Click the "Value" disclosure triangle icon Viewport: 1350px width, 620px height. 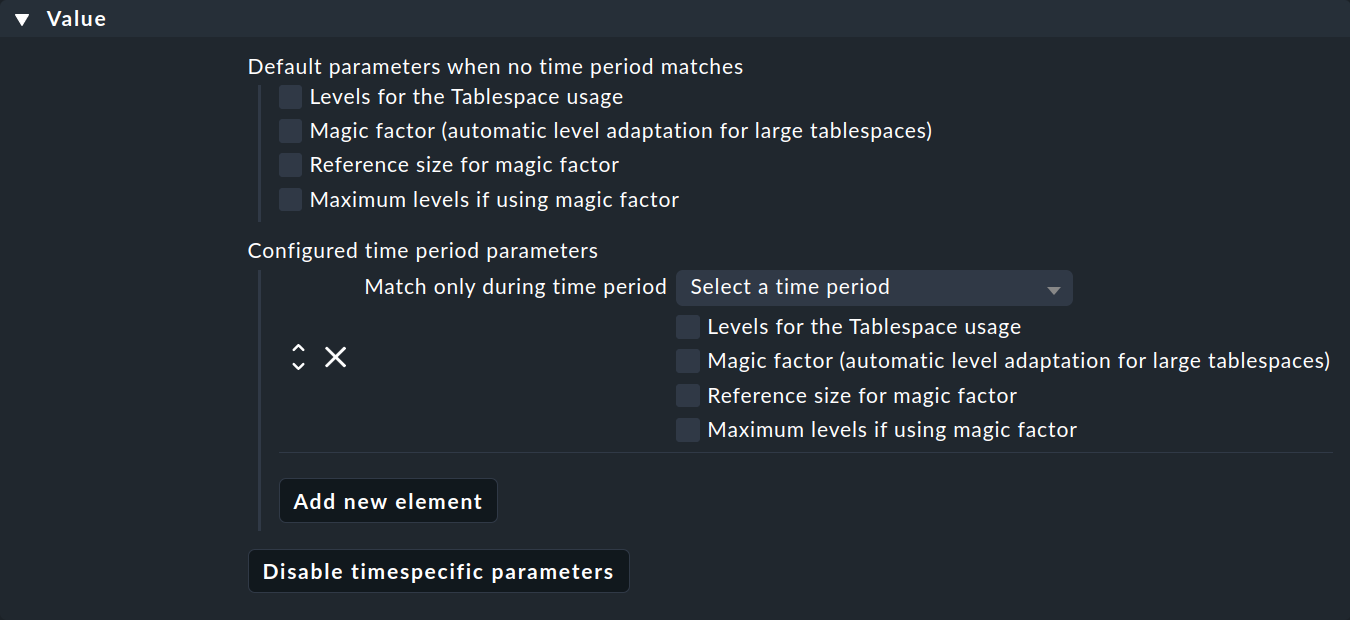coord(22,17)
